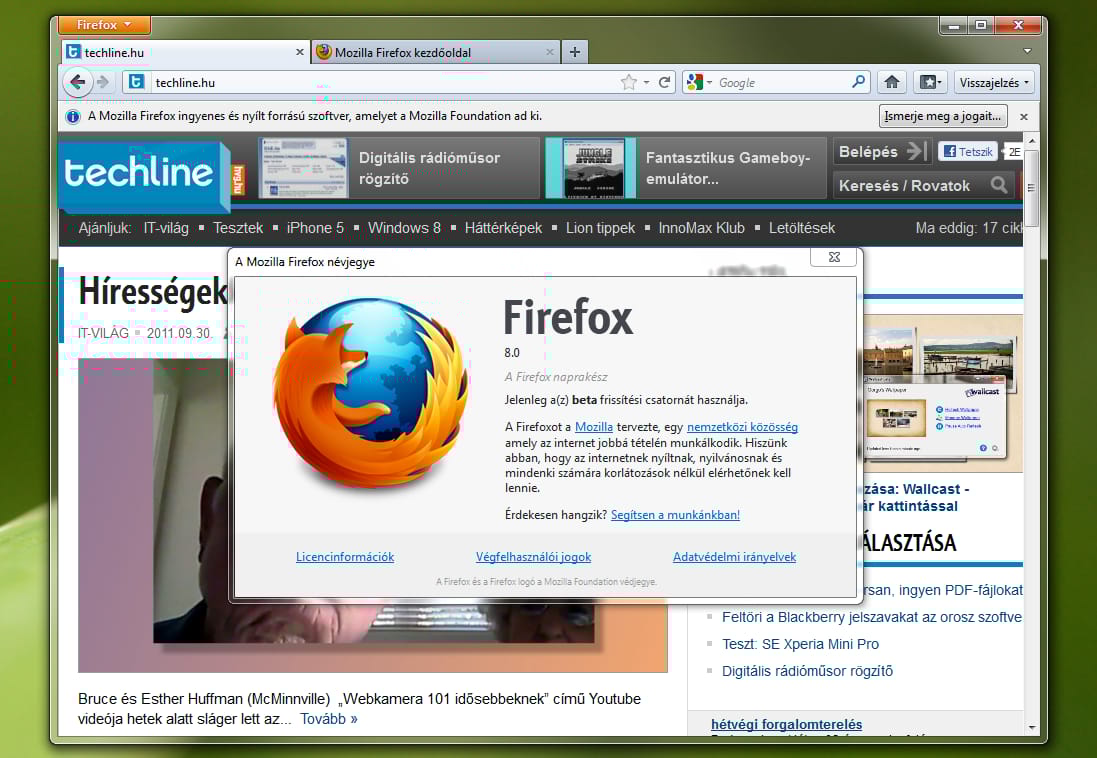
Task: Click the search magnifier beside Rovatok
Action: (x=998, y=185)
